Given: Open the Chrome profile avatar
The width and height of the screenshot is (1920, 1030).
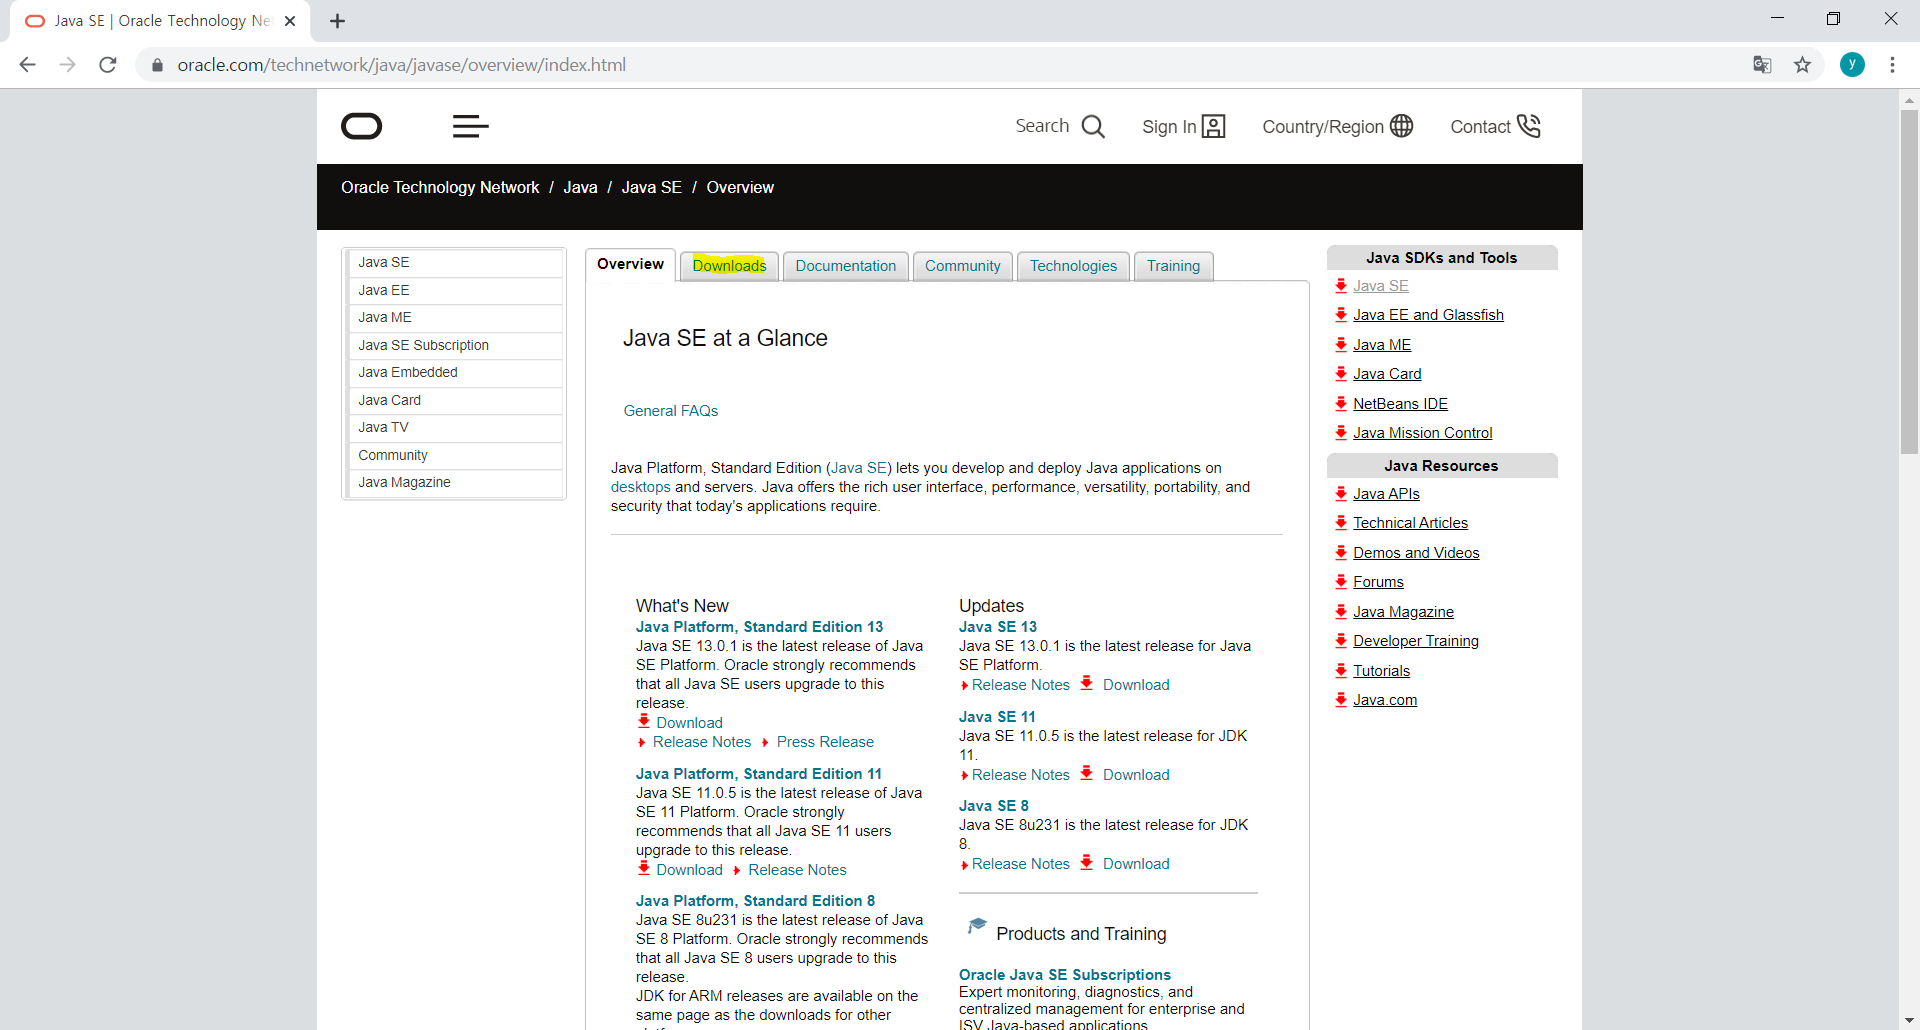Looking at the screenshot, I should pos(1852,65).
